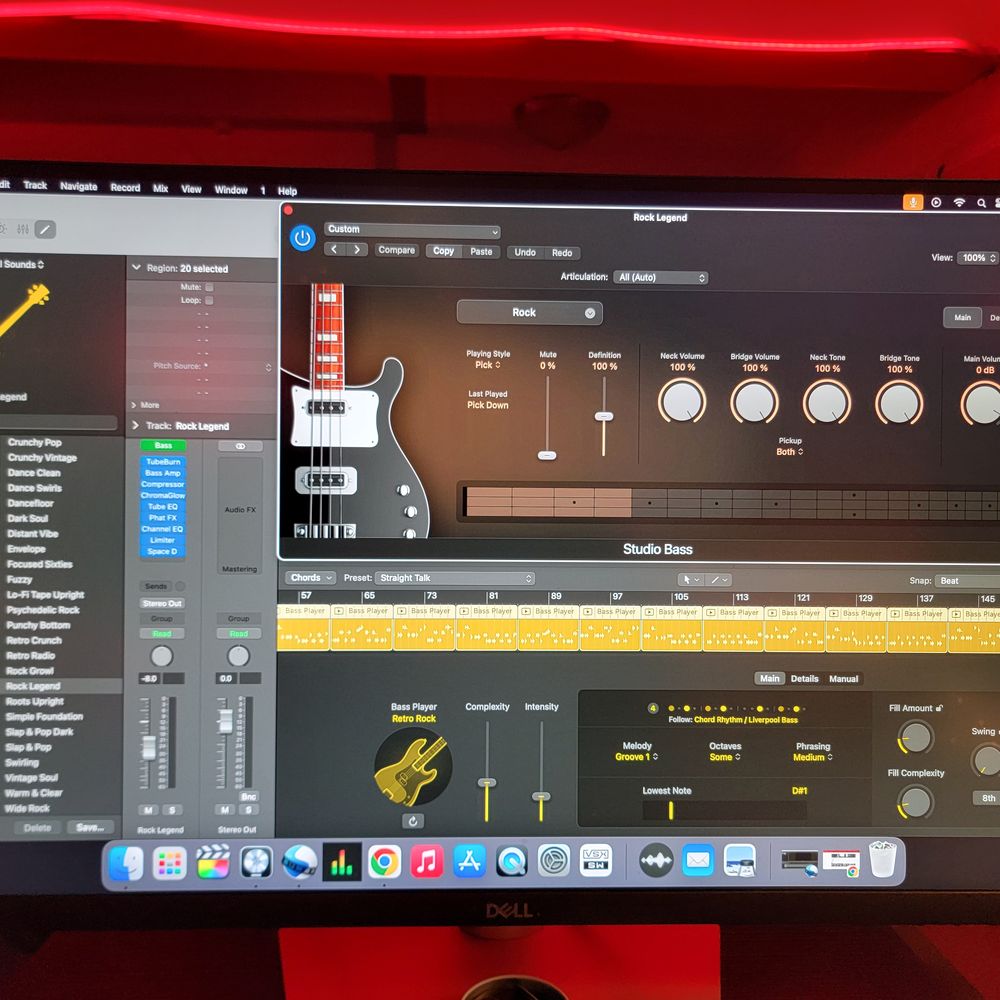Open Google Chrome from the Dock
This screenshot has height=1000, width=1000.
pyautogui.click(x=384, y=861)
